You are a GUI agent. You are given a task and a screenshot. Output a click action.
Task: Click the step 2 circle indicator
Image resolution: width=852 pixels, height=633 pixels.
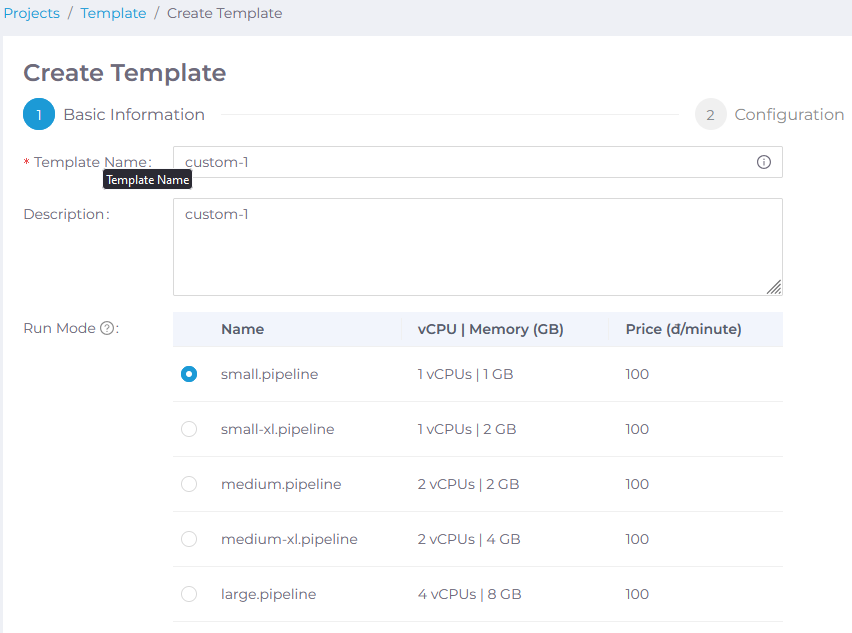(x=710, y=114)
